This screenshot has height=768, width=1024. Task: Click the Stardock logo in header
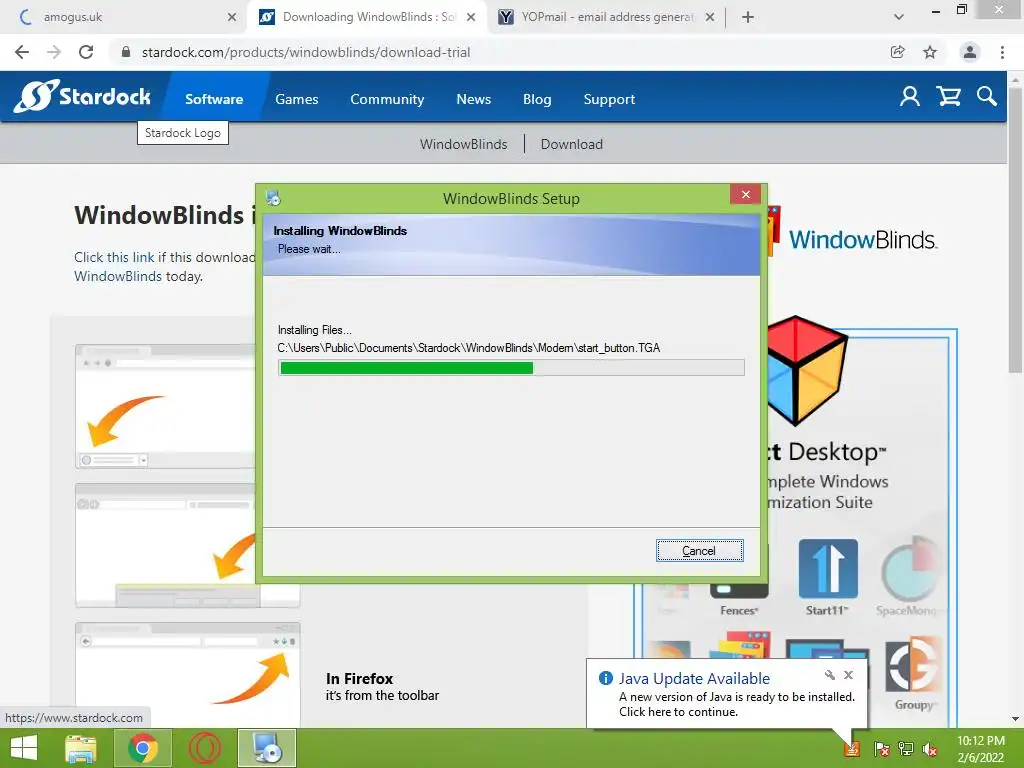tap(82, 97)
